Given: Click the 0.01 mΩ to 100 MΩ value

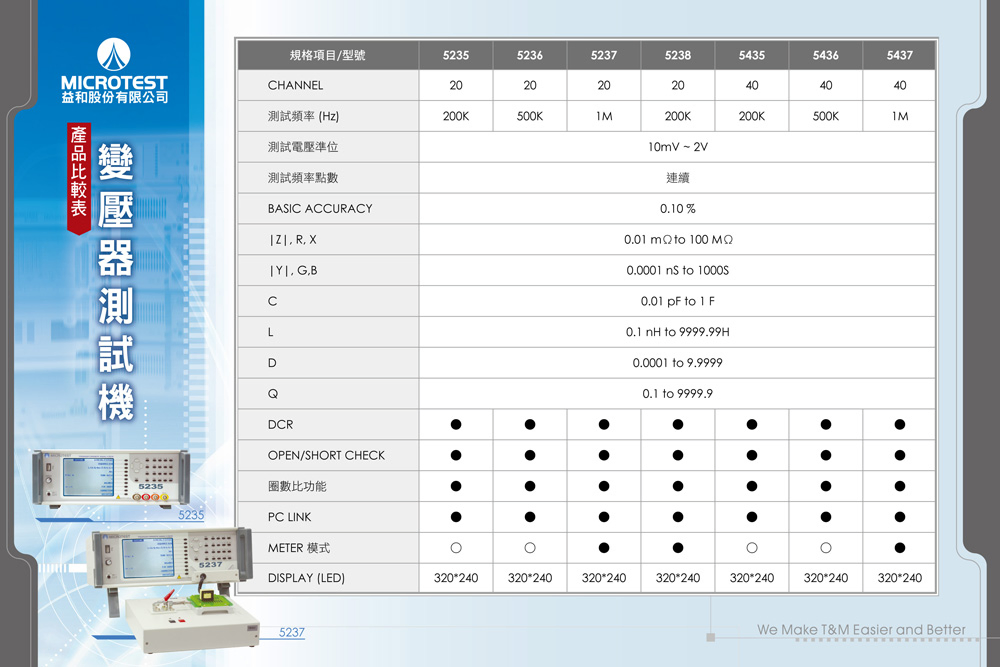Looking at the screenshot, I should [678, 240].
